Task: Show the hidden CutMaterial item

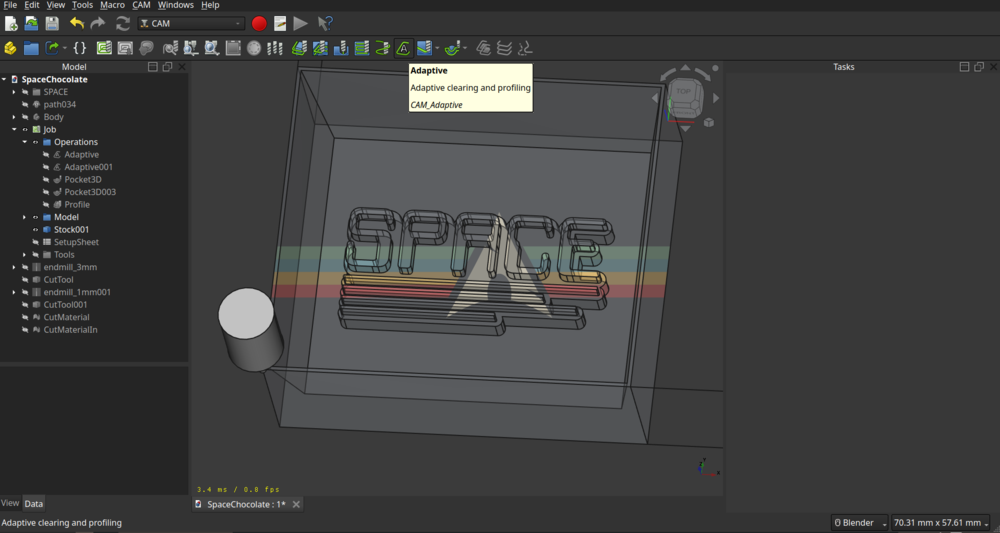Action: pos(26,317)
